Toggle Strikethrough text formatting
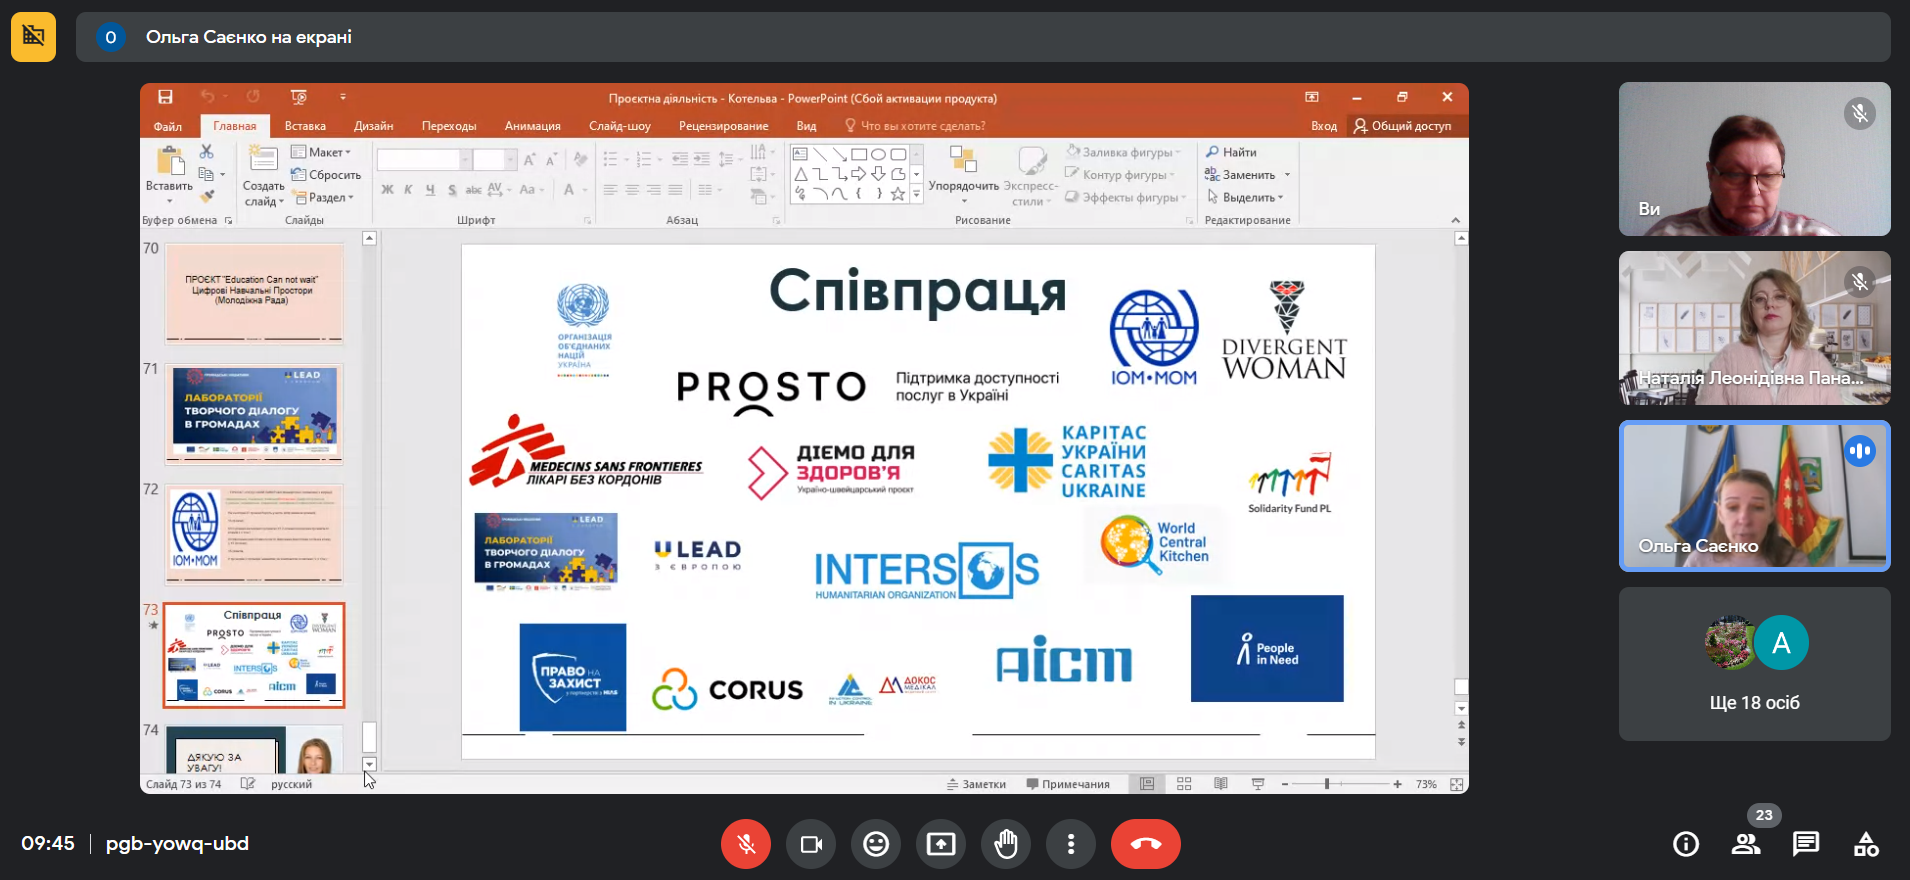This screenshot has width=1910, height=880. click(x=473, y=190)
